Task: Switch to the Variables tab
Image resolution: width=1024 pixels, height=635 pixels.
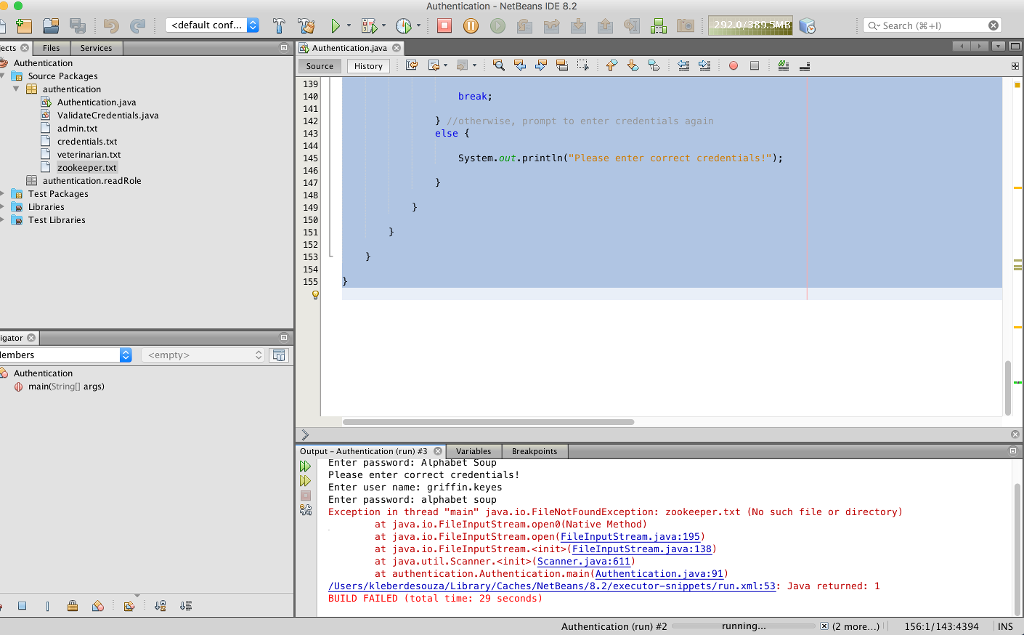Action: (473, 451)
